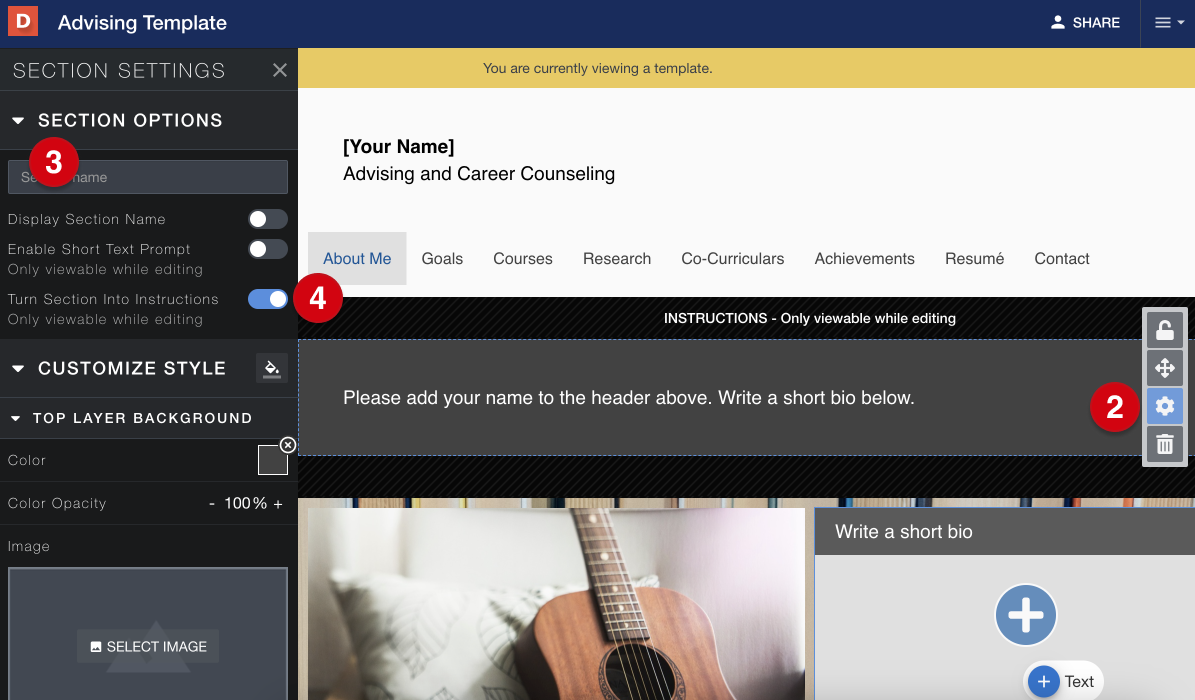Screen dimensions: 1195x700
Task: Click the large blue plus add-content button
Action: pyautogui.click(x=1025, y=615)
